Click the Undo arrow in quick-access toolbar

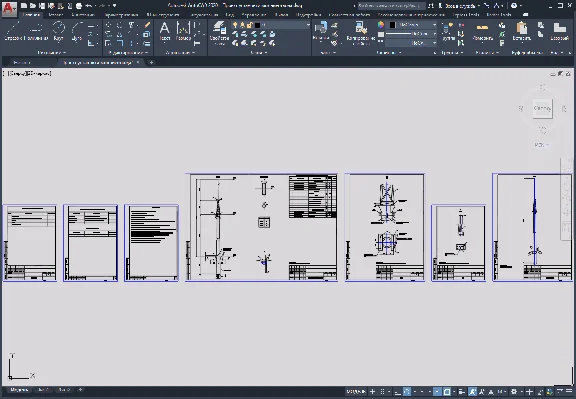tap(88, 6)
